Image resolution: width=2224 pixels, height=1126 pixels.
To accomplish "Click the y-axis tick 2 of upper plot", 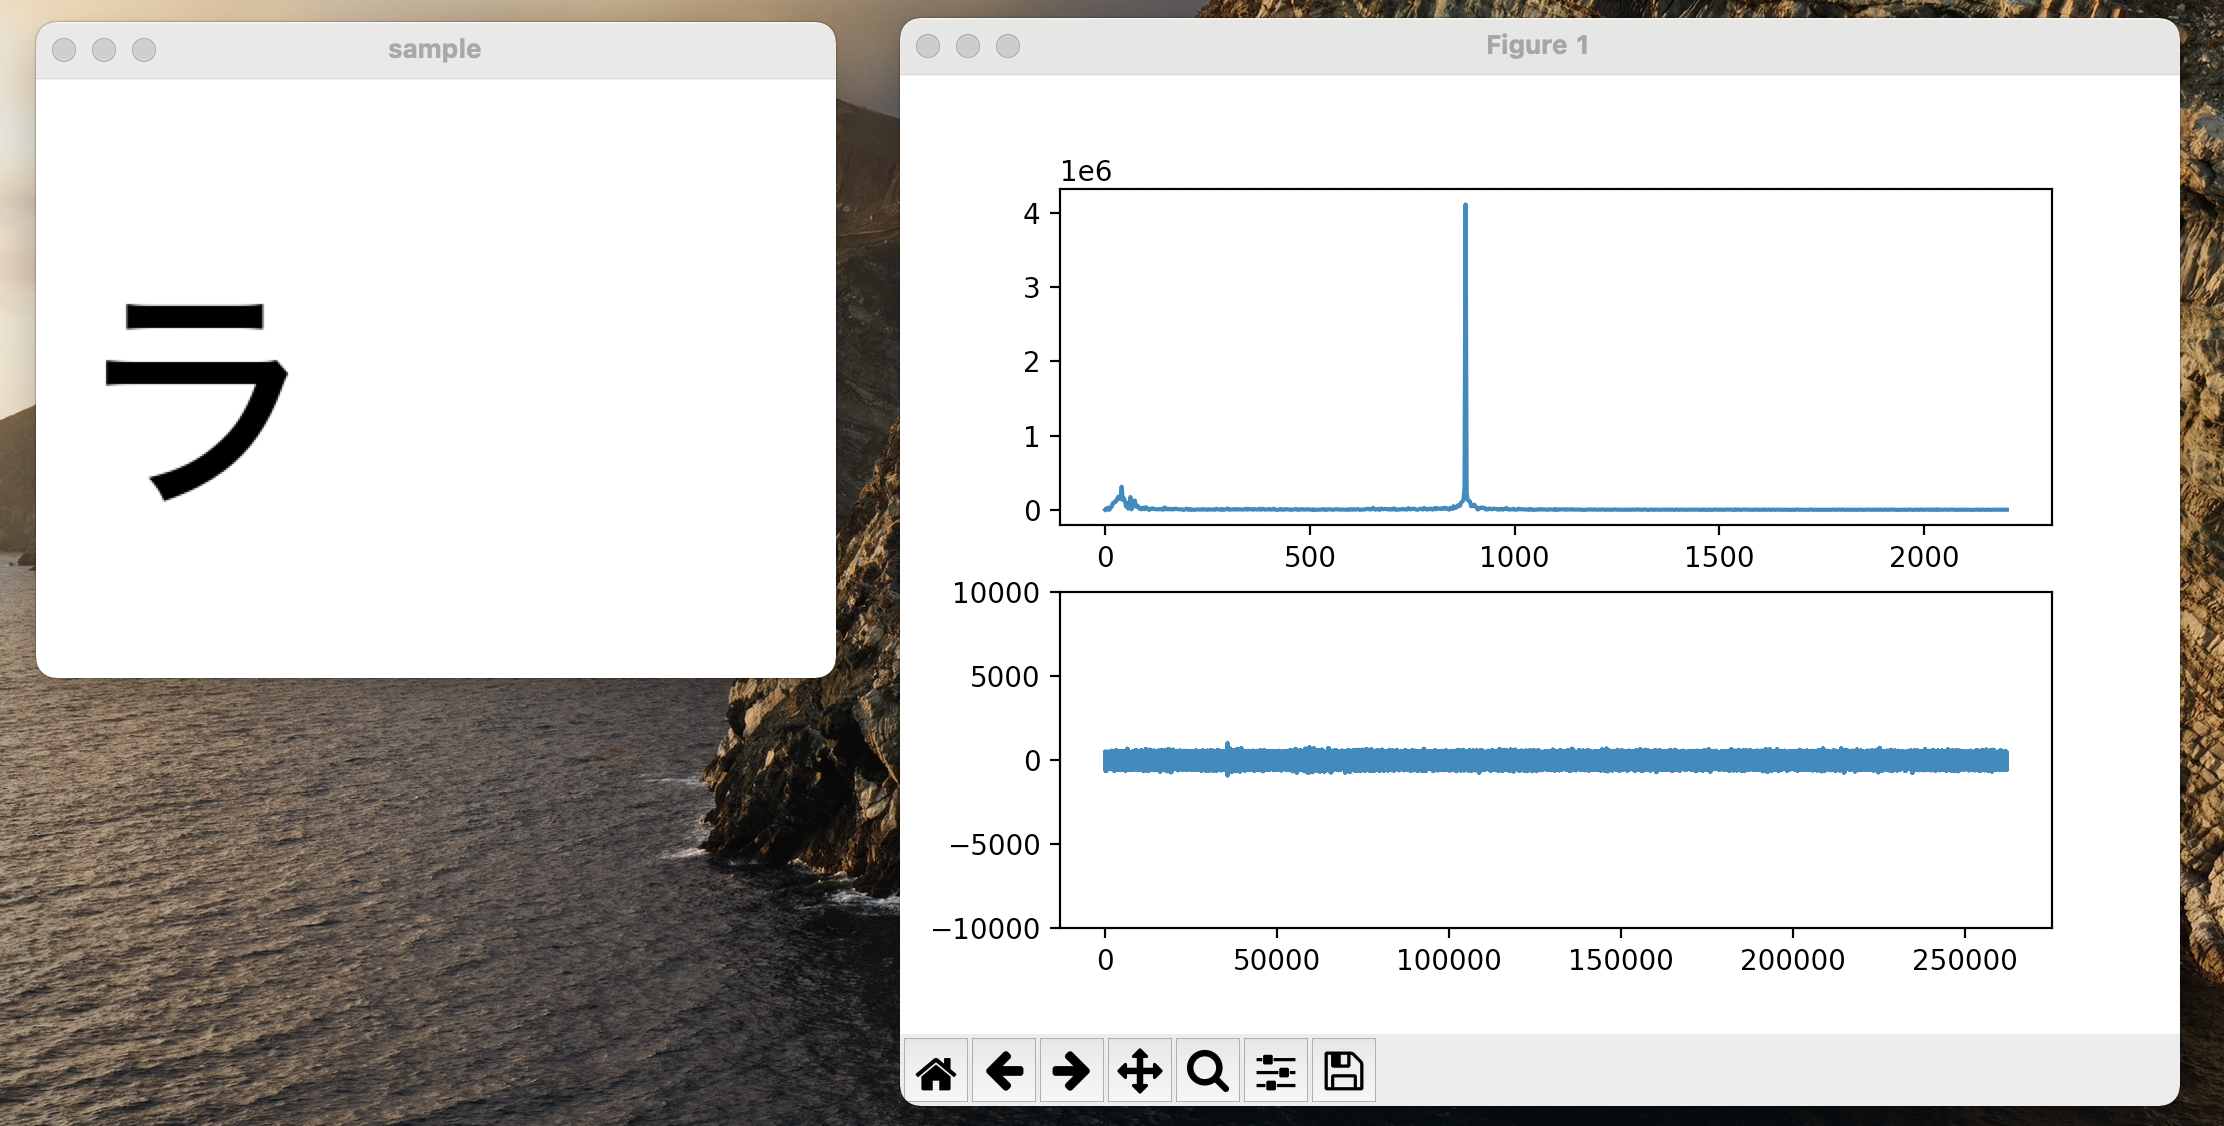I will [x=1032, y=362].
